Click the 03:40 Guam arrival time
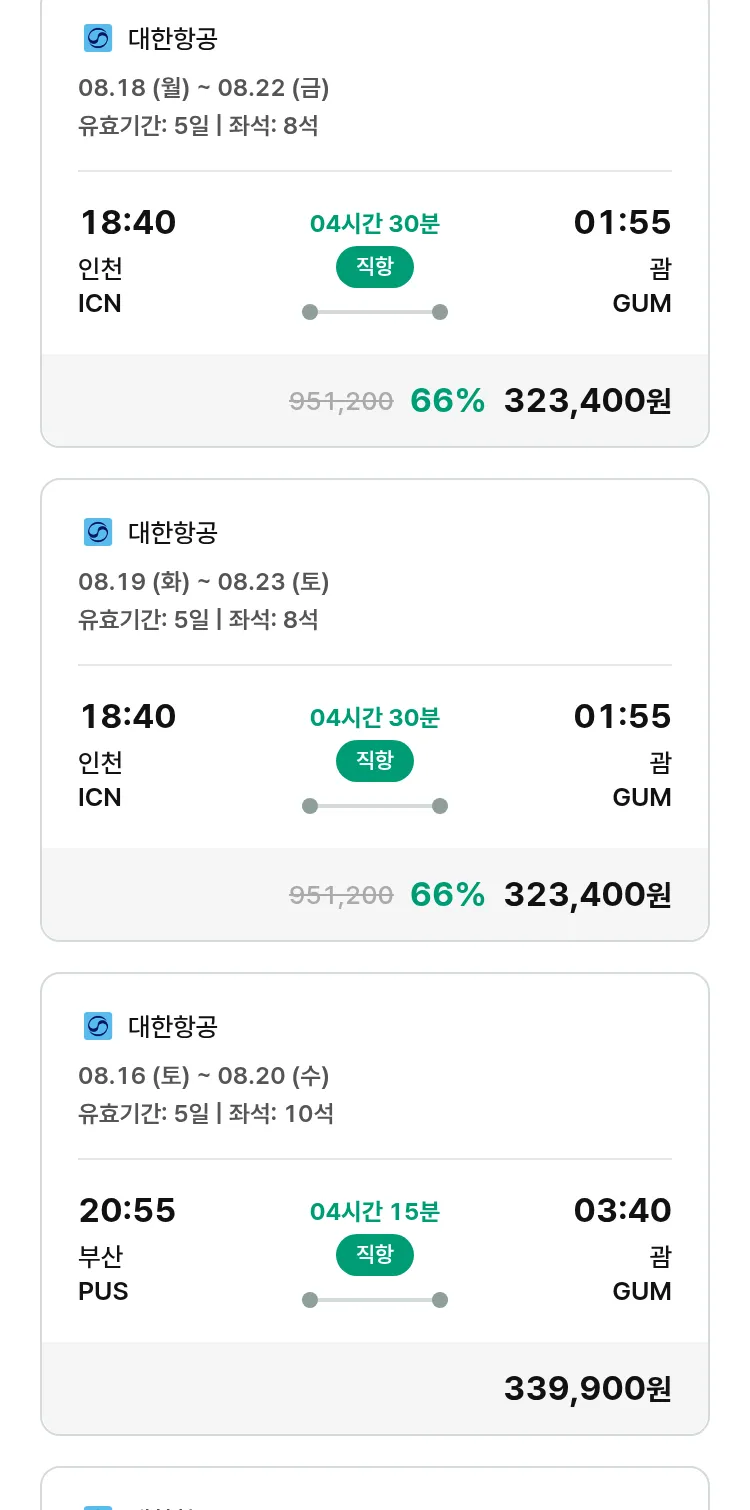Image resolution: width=750 pixels, height=1510 pixels. click(622, 1211)
